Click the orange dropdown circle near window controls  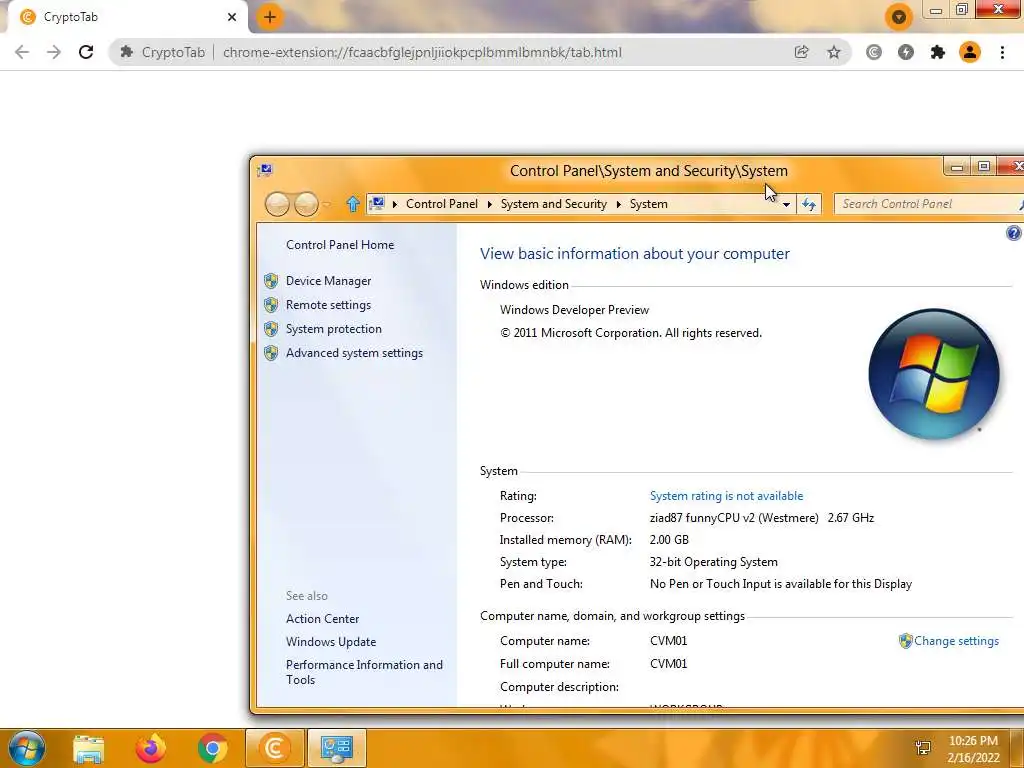899,17
